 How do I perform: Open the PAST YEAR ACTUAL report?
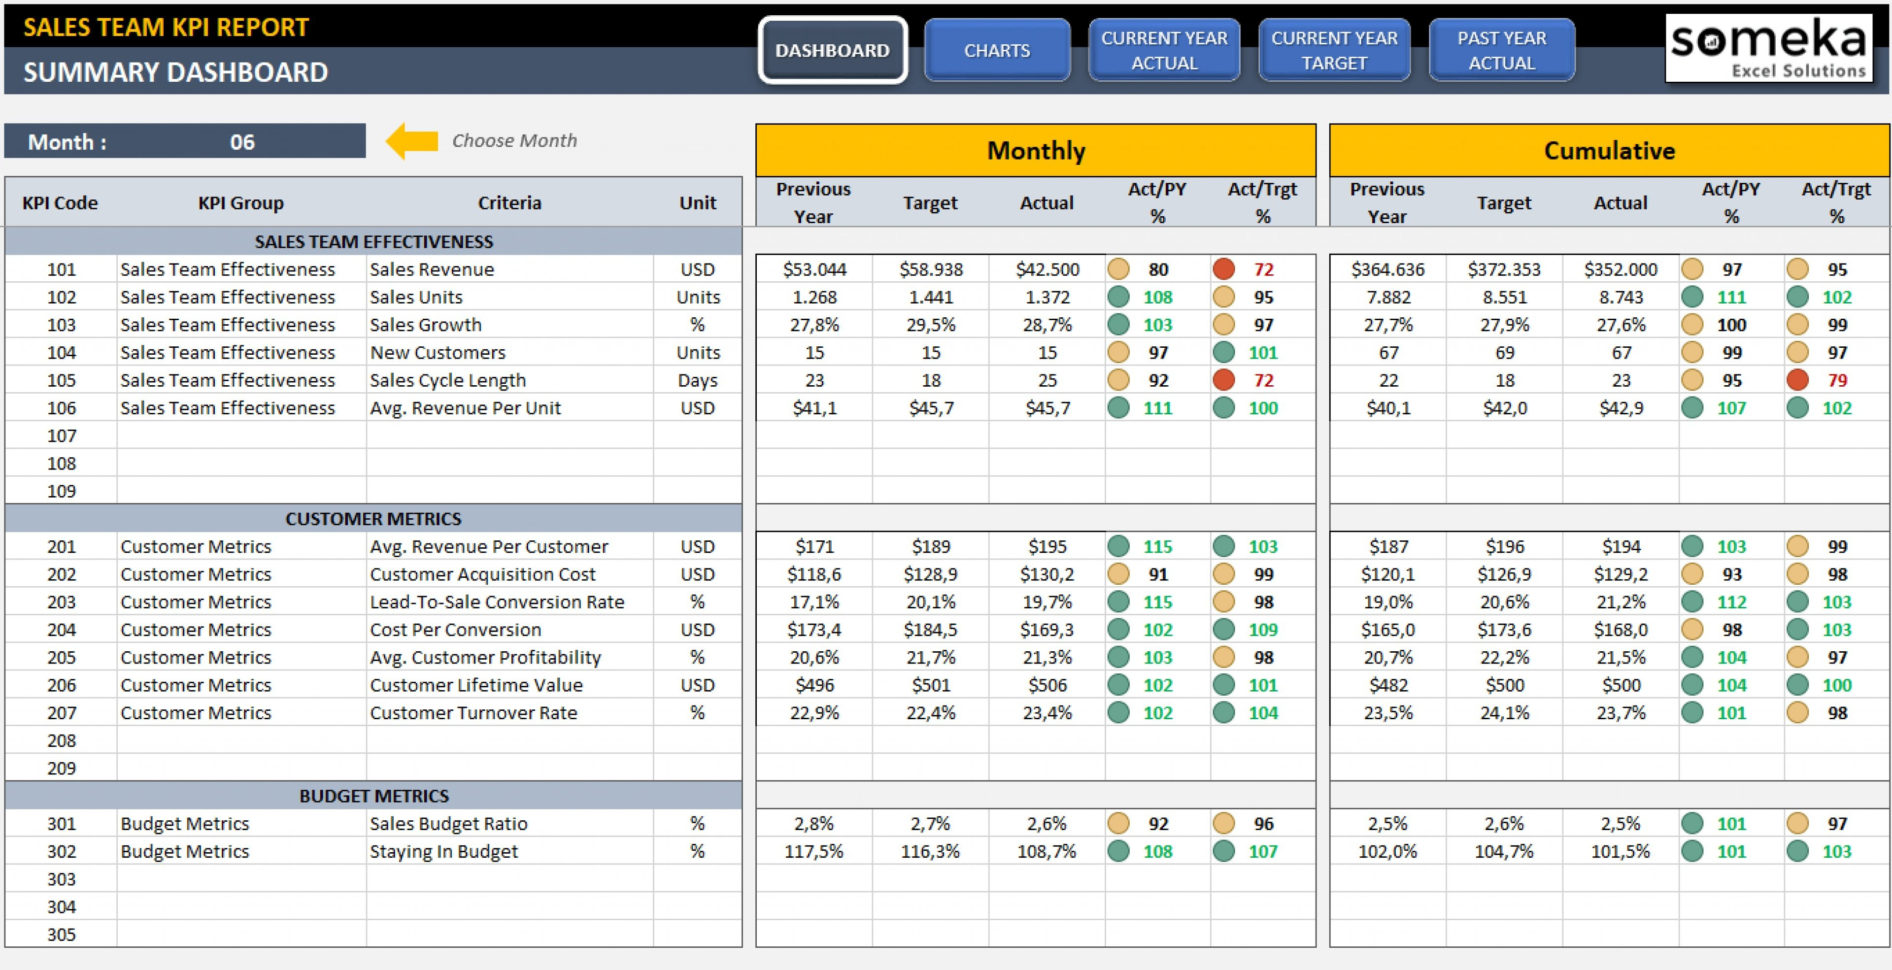point(1502,50)
